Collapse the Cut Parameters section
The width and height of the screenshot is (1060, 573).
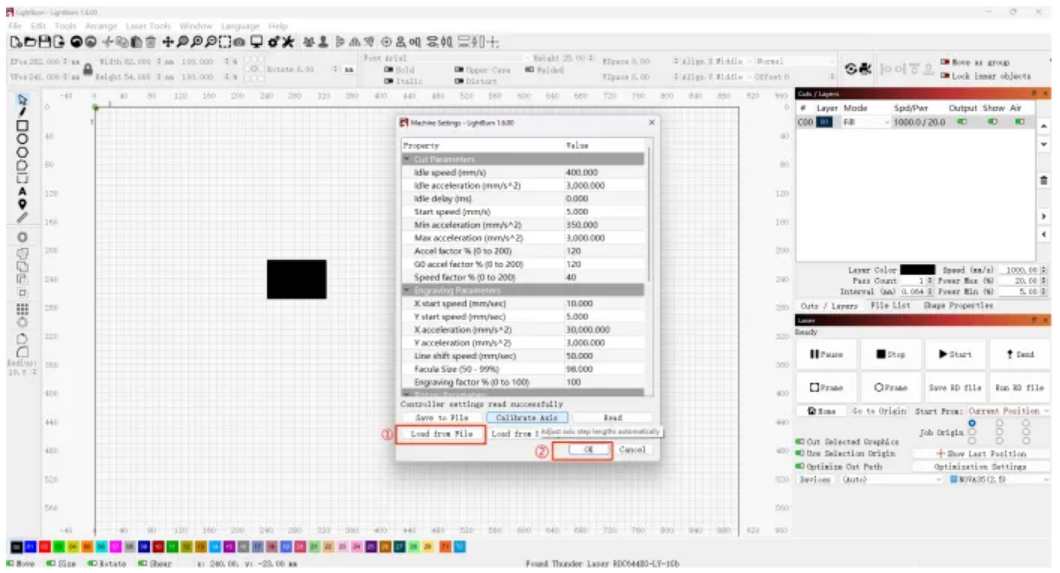point(407,159)
